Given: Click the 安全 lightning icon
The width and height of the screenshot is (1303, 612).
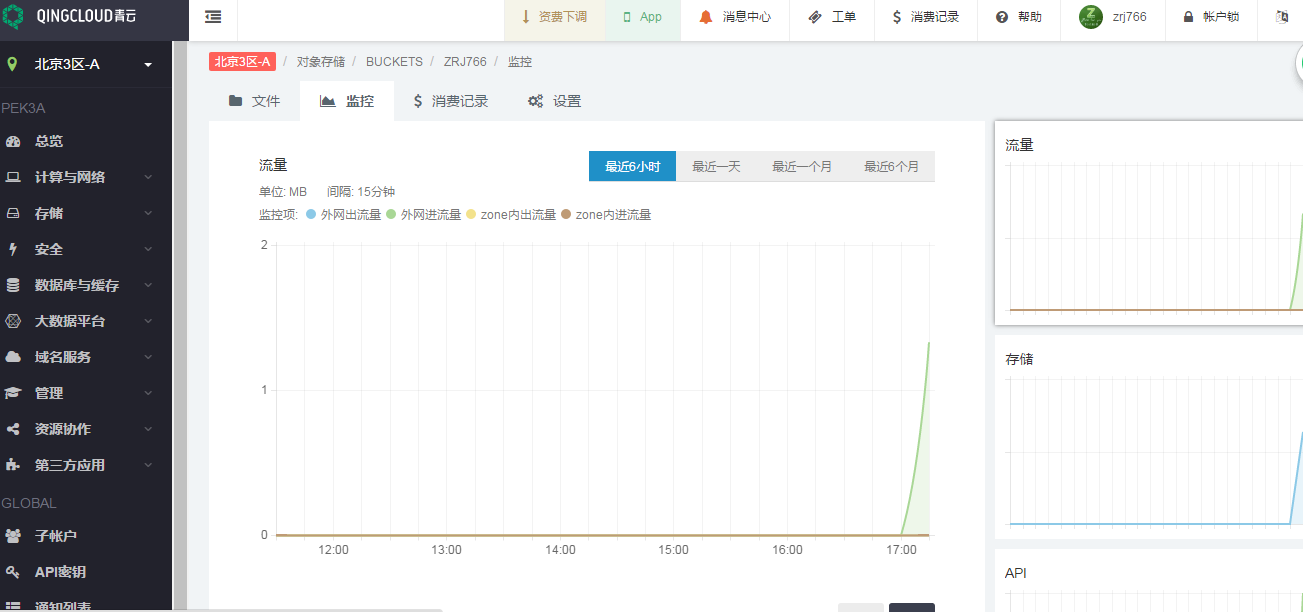Looking at the screenshot, I should (13, 249).
